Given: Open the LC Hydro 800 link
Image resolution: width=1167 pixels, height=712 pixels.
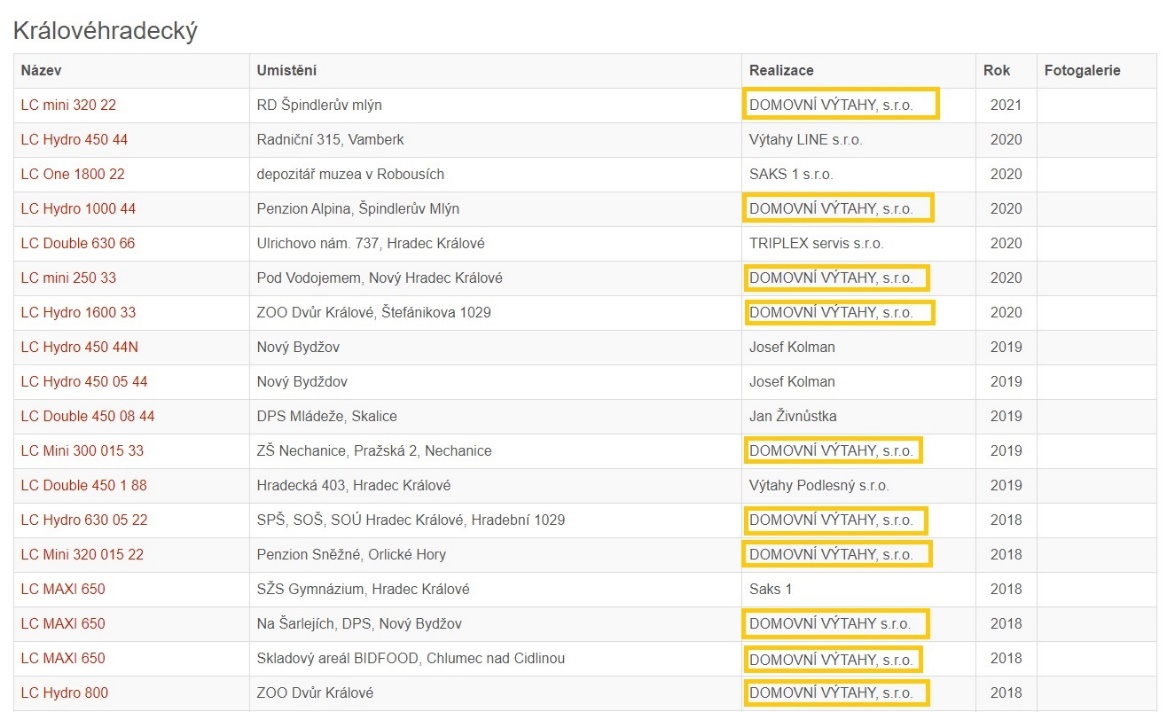Looking at the screenshot, I should [x=65, y=693].
